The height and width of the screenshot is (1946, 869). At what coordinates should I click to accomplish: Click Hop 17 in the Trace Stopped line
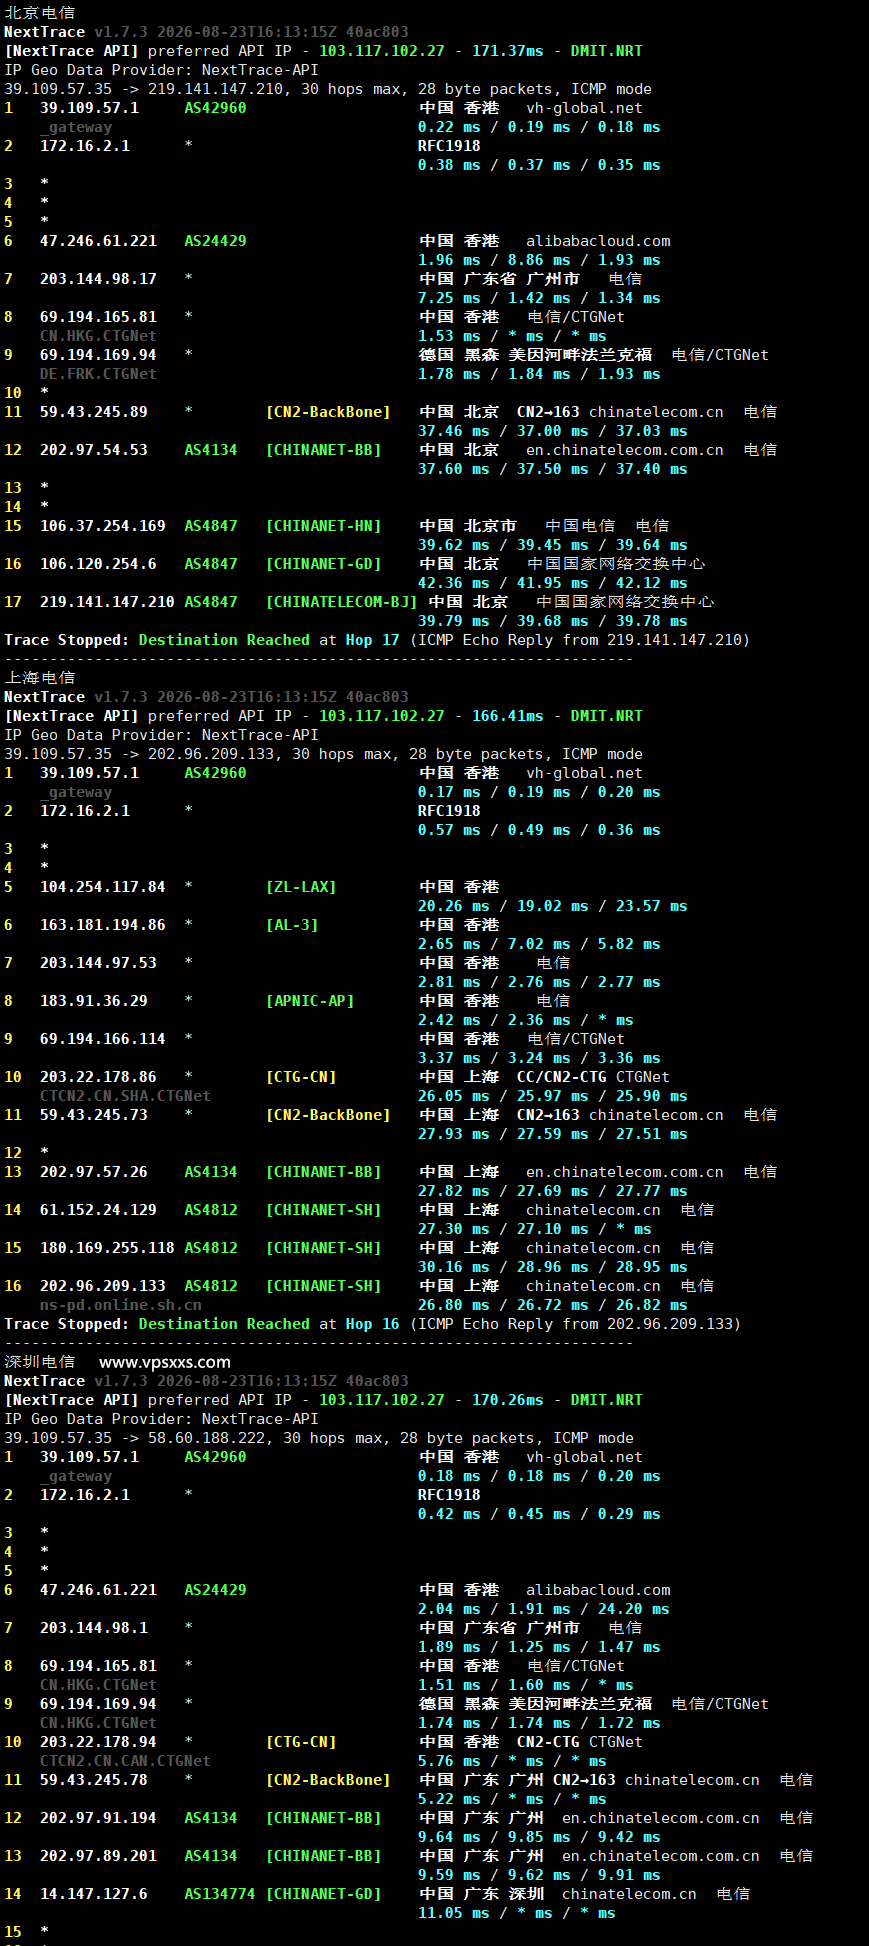pos(373,640)
